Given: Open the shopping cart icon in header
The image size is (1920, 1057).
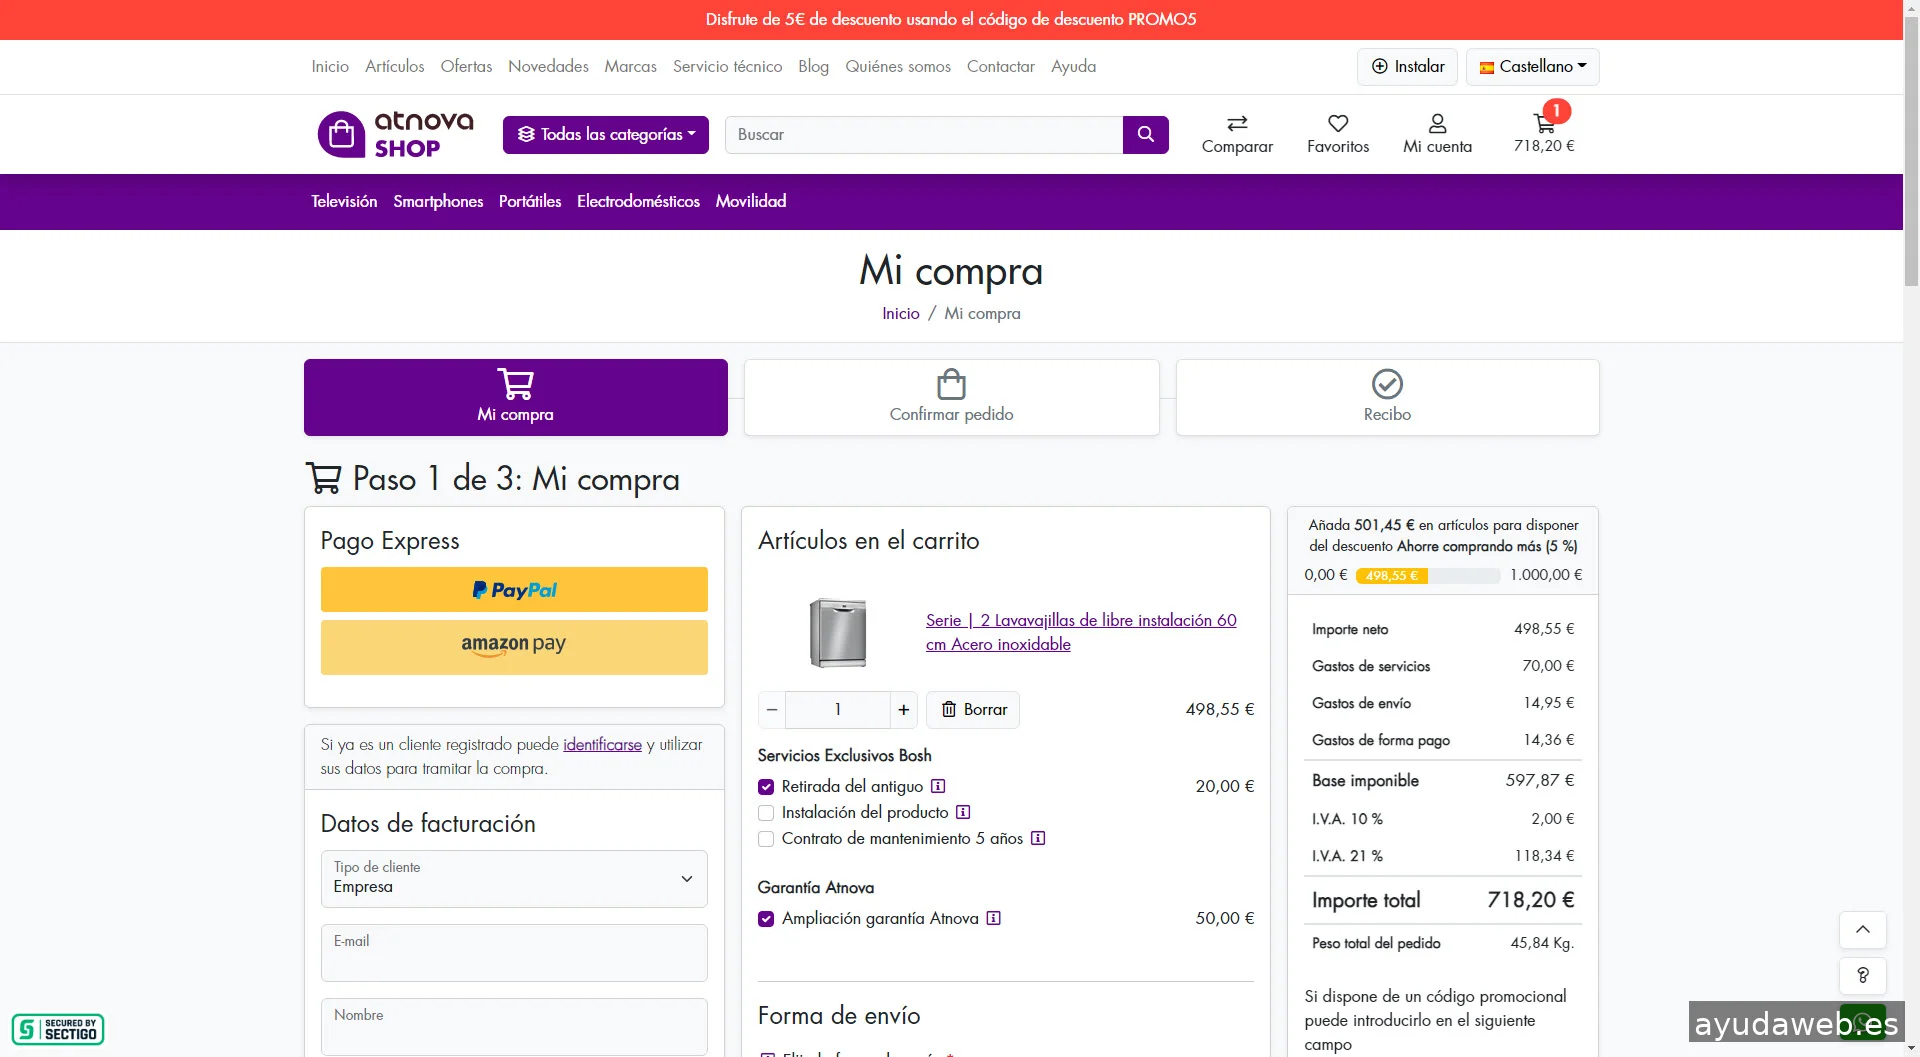Looking at the screenshot, I should point(1543,124).
